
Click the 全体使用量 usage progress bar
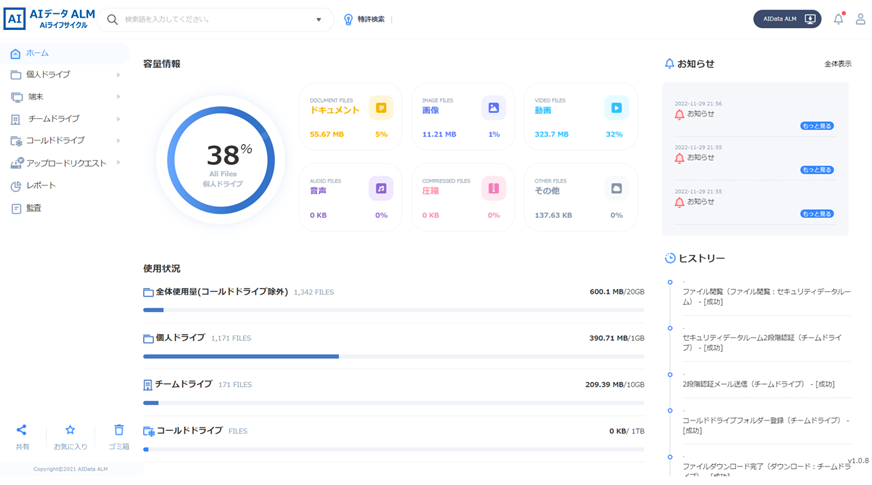[394, 310]
